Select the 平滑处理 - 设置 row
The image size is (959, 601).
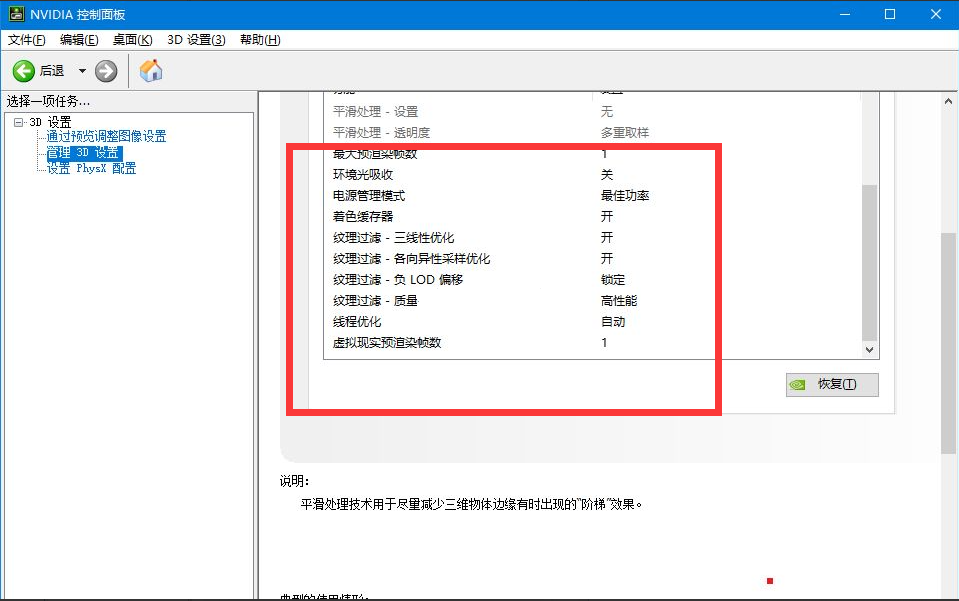592,112
